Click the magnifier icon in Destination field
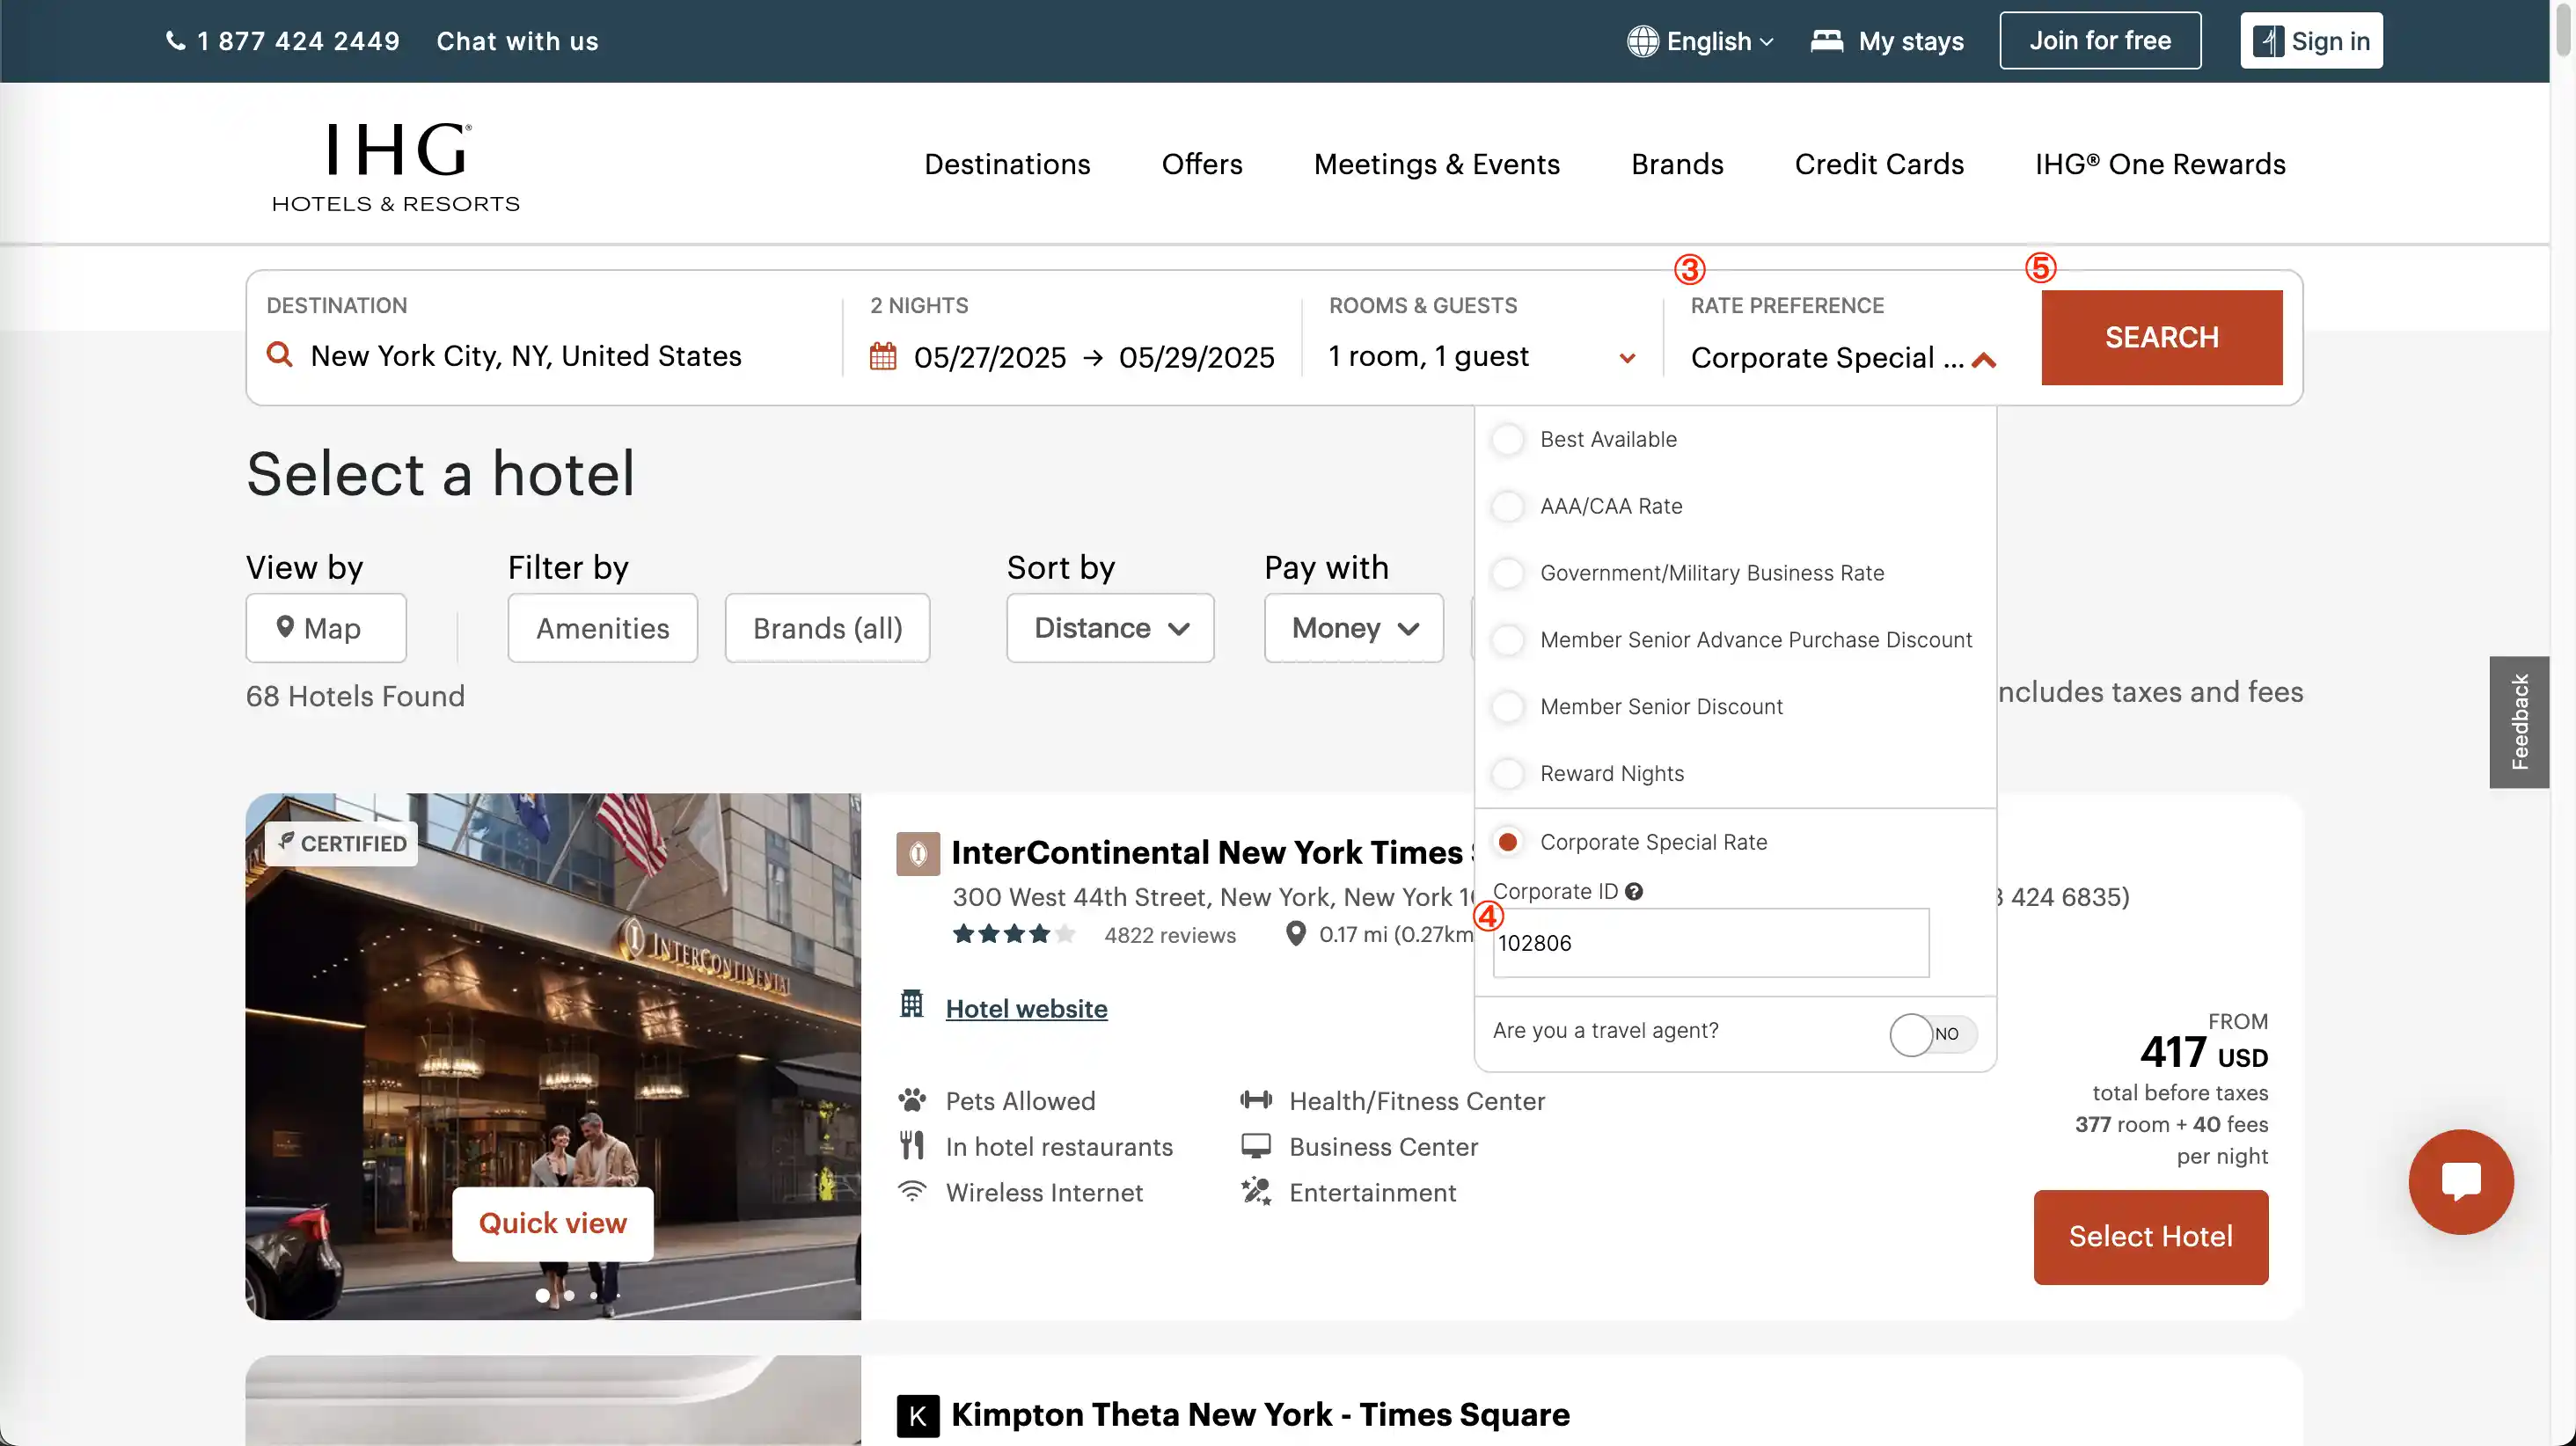2576x1446 pixels. pos(280,355)
